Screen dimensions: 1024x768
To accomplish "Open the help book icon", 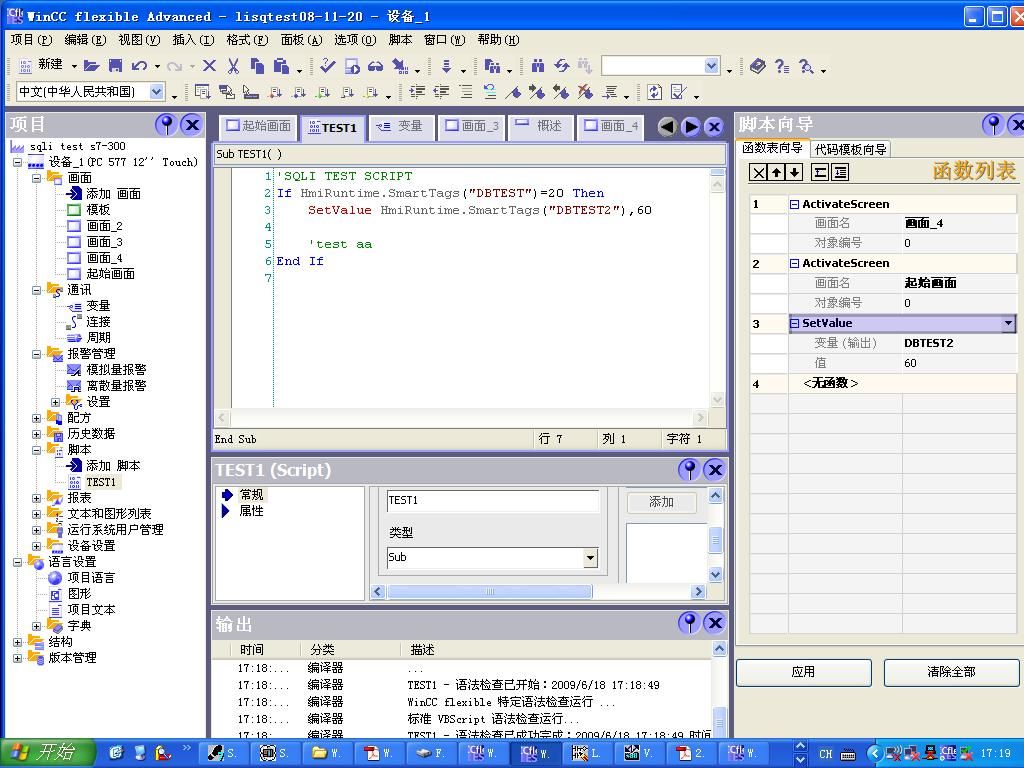I will [758, 66].
